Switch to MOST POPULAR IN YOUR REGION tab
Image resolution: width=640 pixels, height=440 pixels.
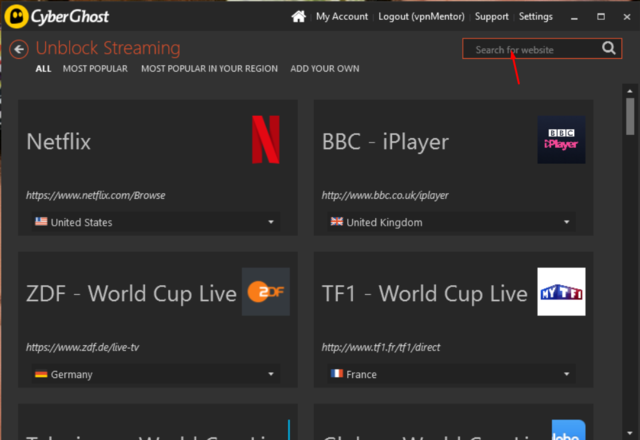[x=209, y=69]
